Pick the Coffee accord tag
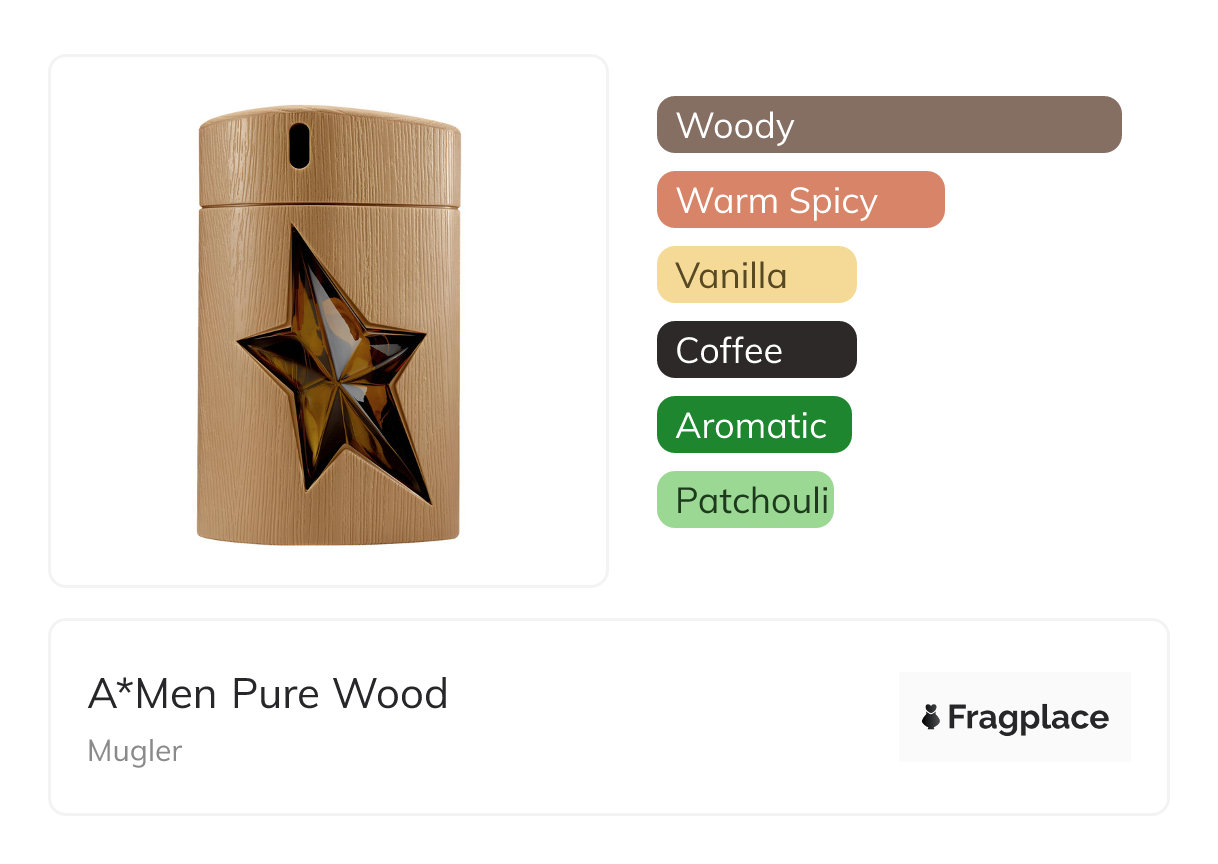The width and height of the screenshot is (1218, 864). (x=757, y=350)
